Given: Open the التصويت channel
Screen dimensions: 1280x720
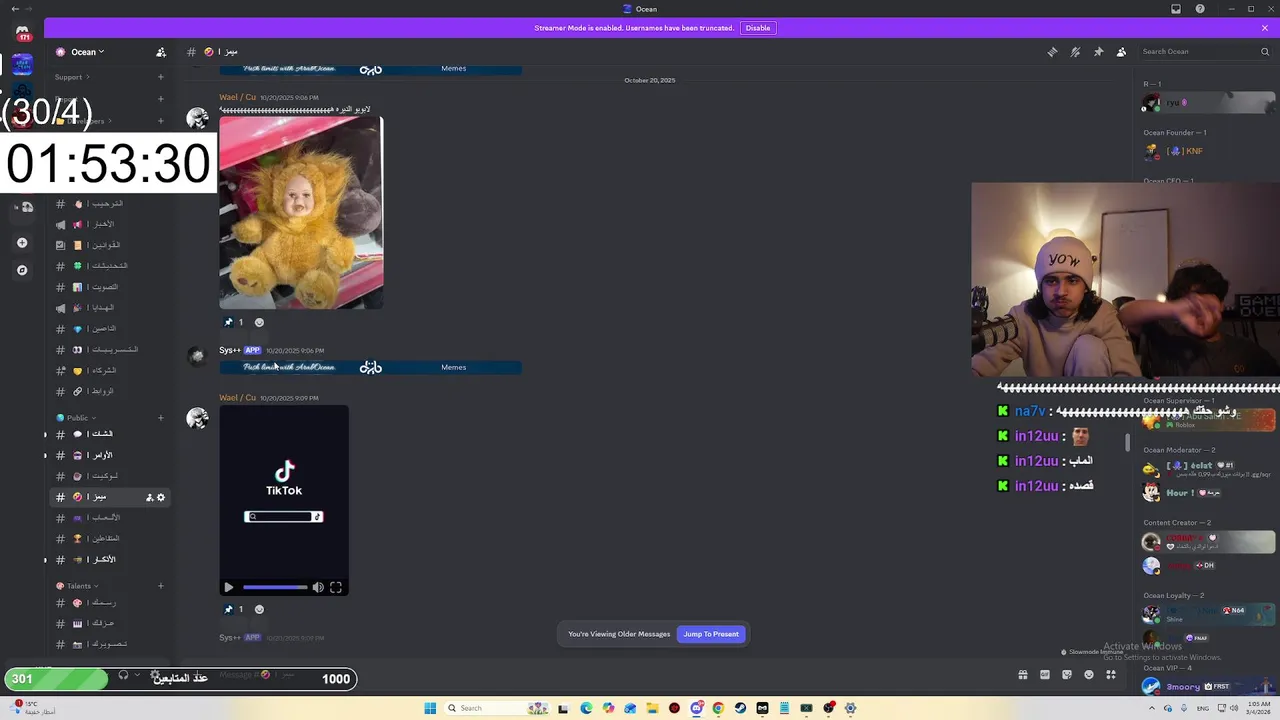Looking at the screenshot, I should click(110, 287).
